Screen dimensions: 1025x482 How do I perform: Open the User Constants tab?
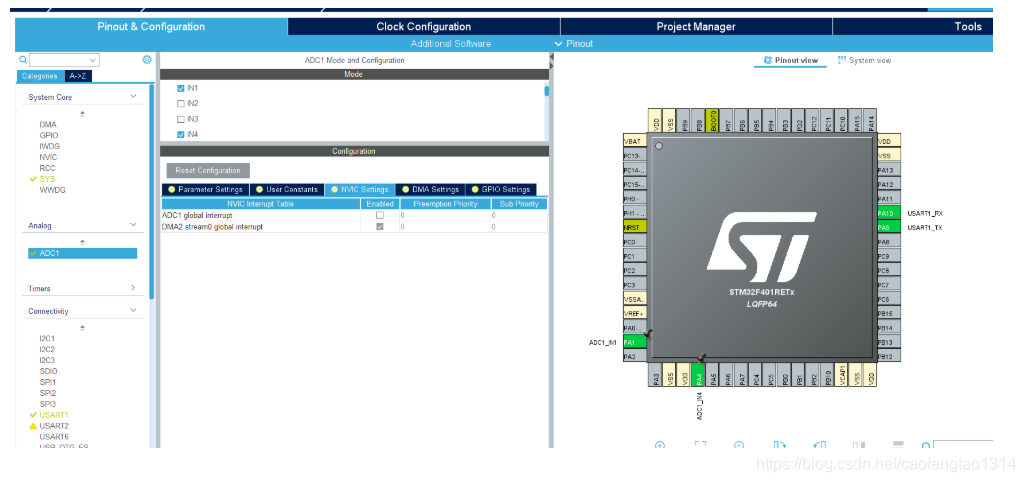(x=286, y=190)
